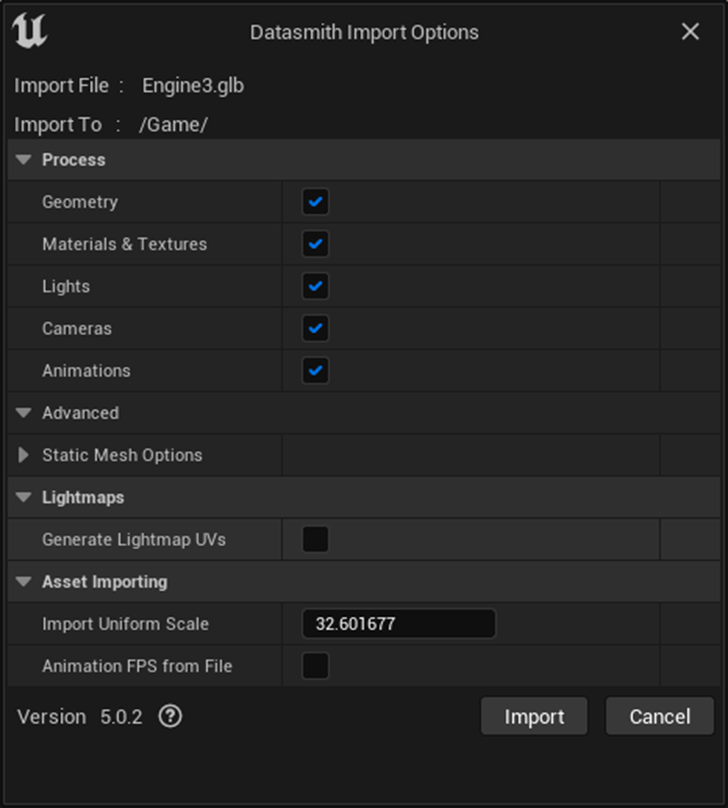Collapse the Advanced section

(x=24, y=413)
